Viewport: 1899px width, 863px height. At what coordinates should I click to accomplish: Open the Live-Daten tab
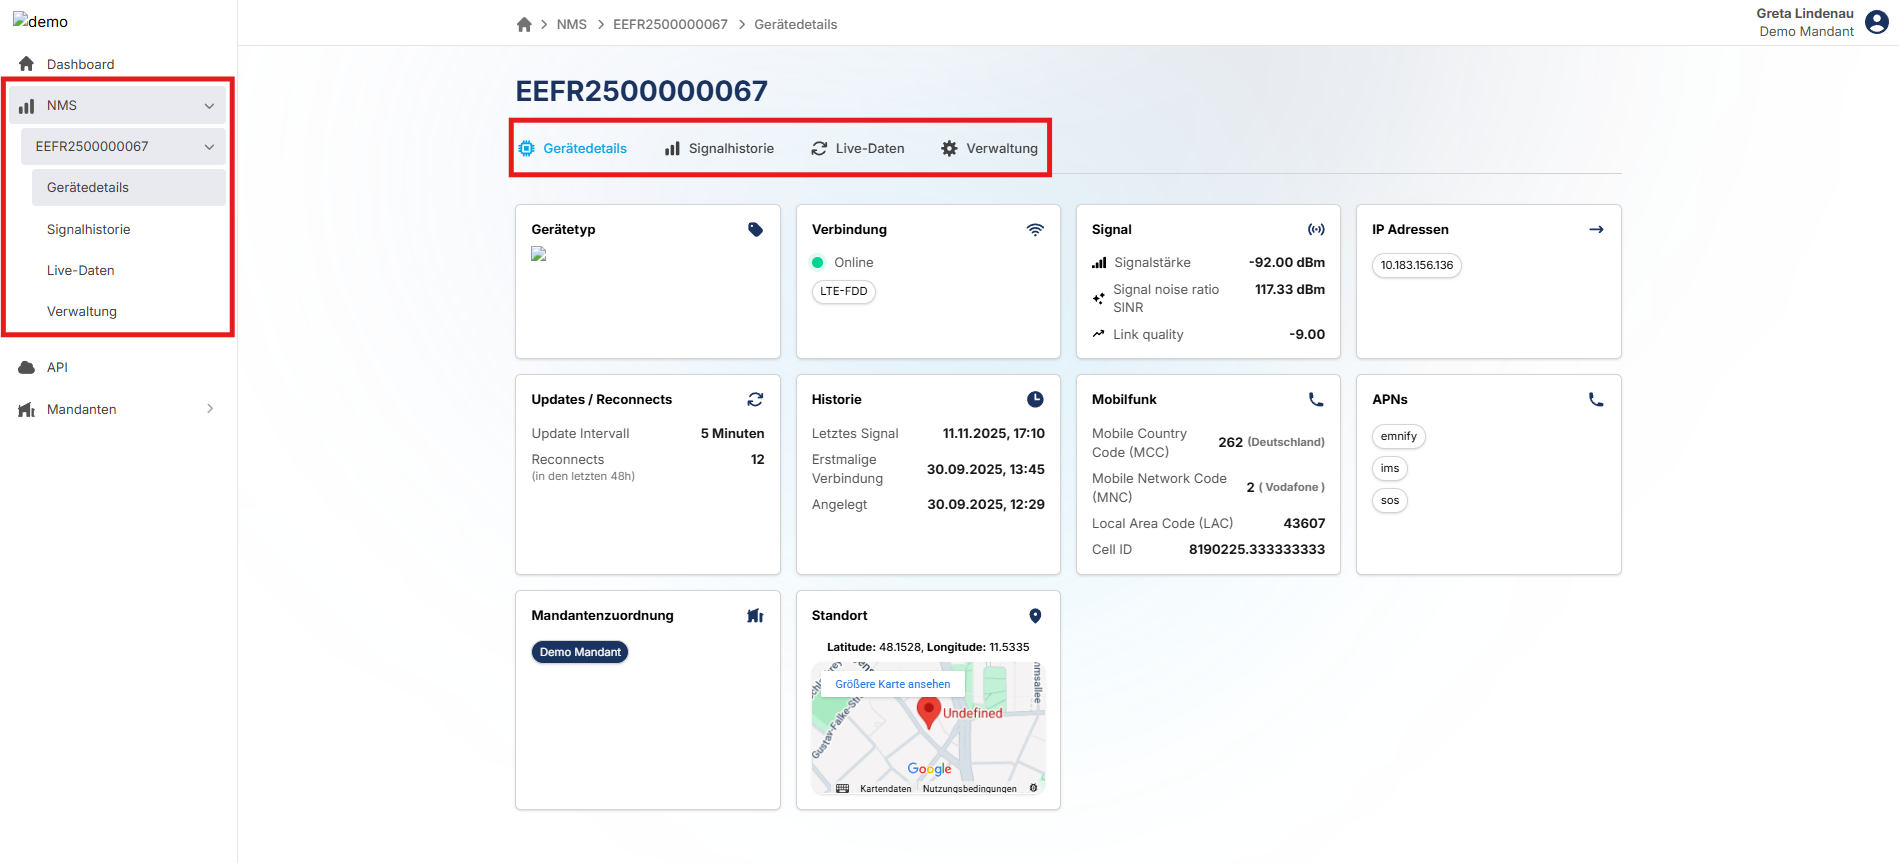click(x=857, y=149)
